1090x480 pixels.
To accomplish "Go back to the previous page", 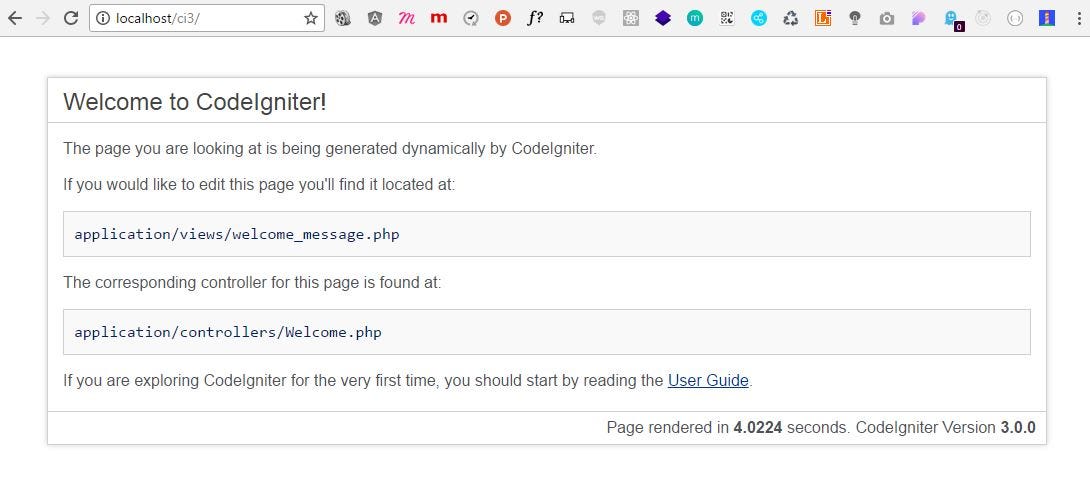I will click(14, 19).
